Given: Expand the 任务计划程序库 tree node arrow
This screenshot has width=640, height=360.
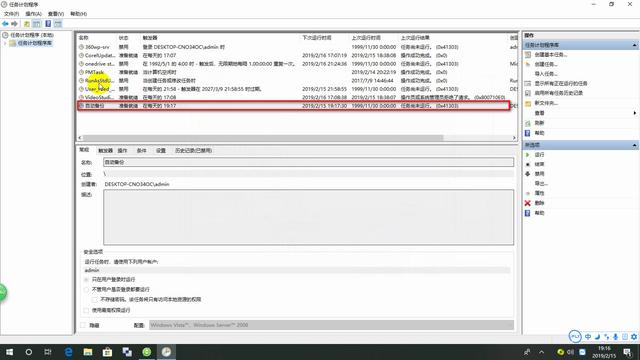Looking at the screenshot, I should coord(5,43).
